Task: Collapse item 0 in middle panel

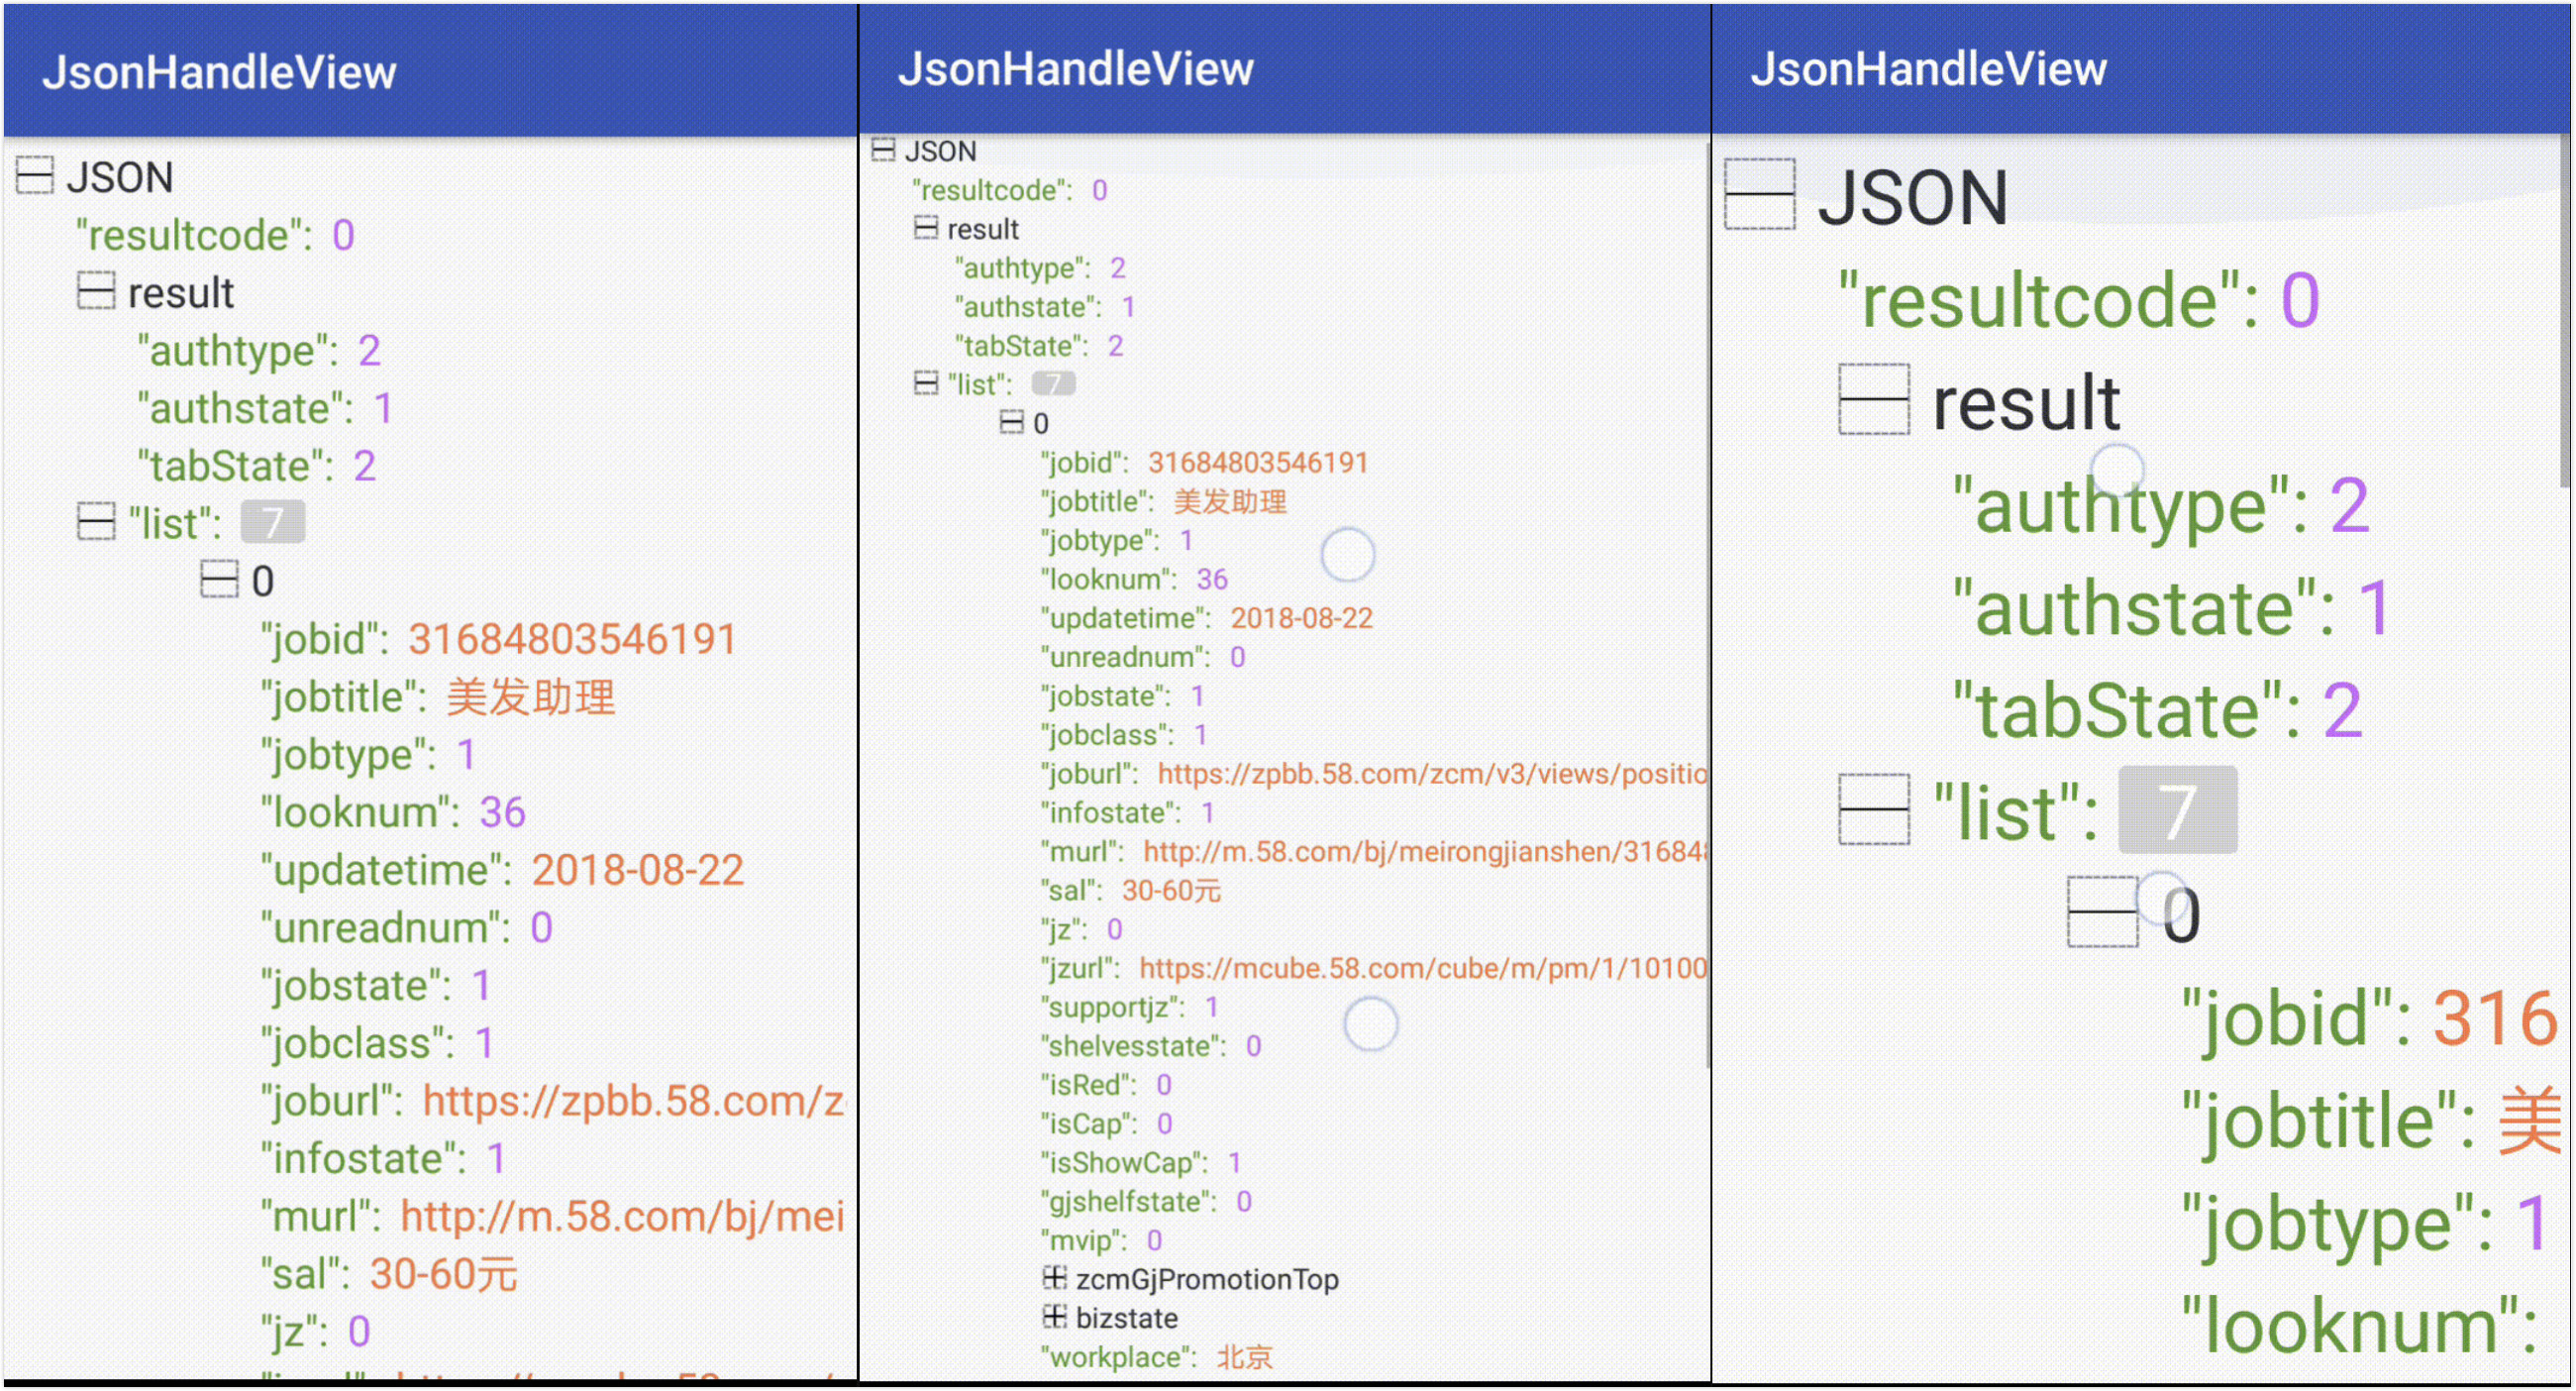Action: [x=1012, y=422]
